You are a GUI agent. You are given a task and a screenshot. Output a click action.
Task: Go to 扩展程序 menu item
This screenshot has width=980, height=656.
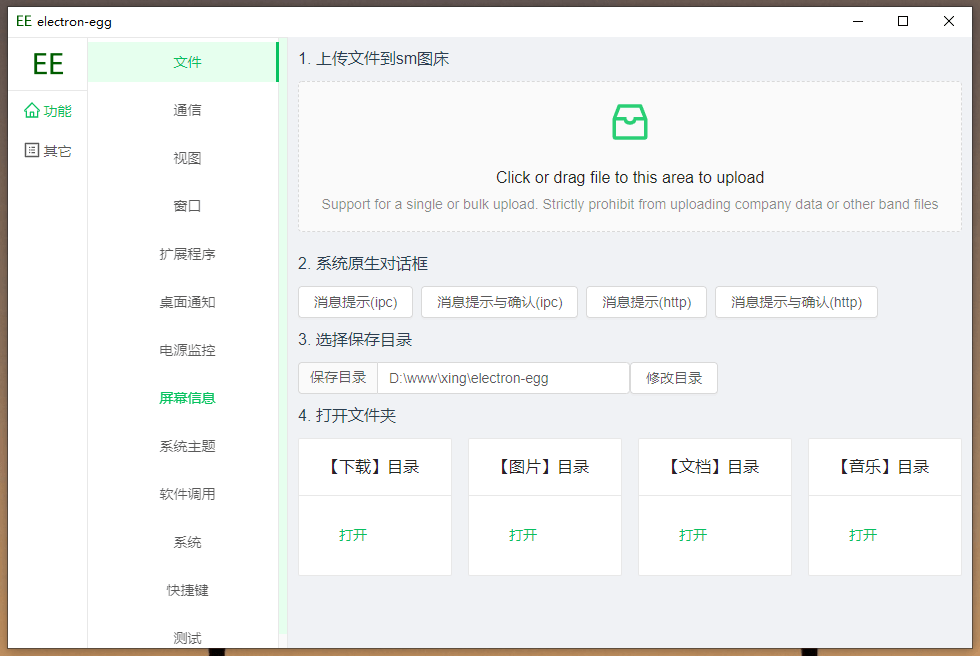187,254
